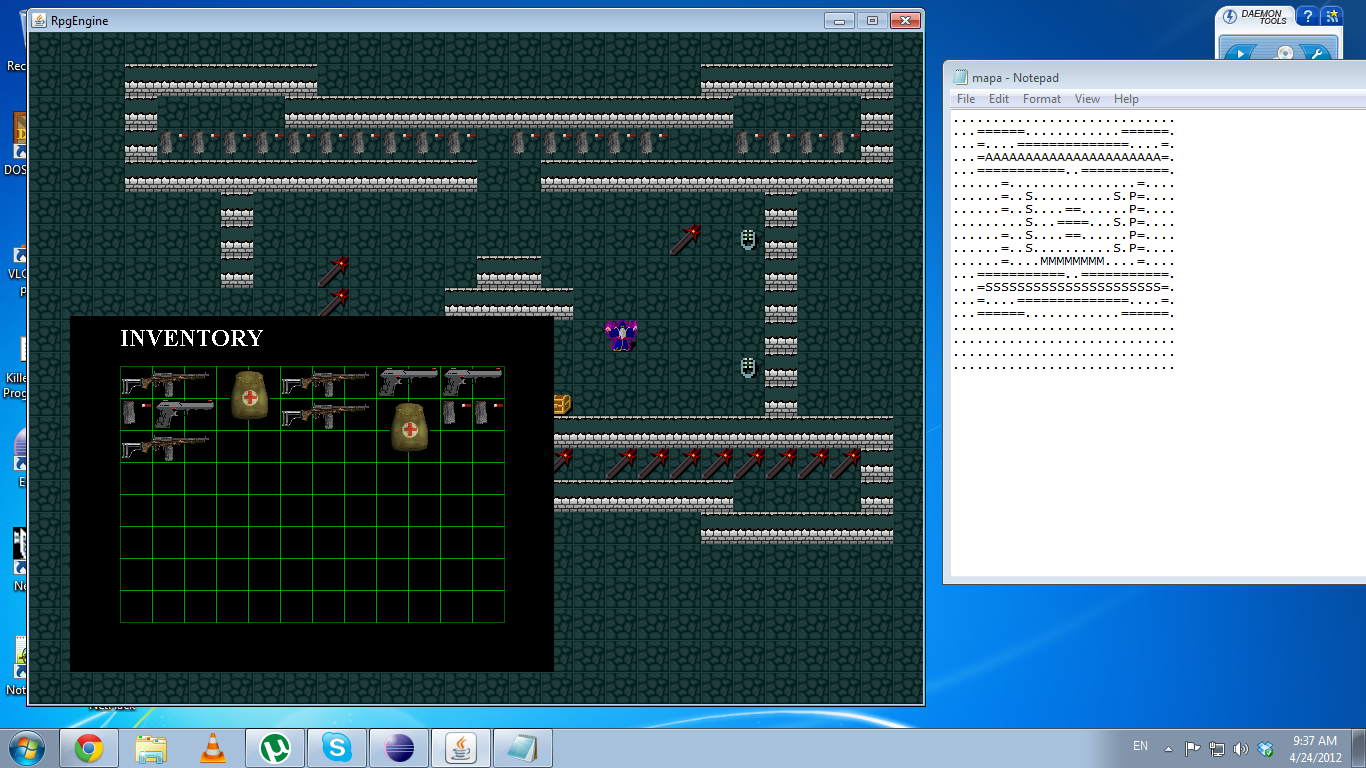
Task: Open the Edit menu in Notepad
Action: click(999, 99)
